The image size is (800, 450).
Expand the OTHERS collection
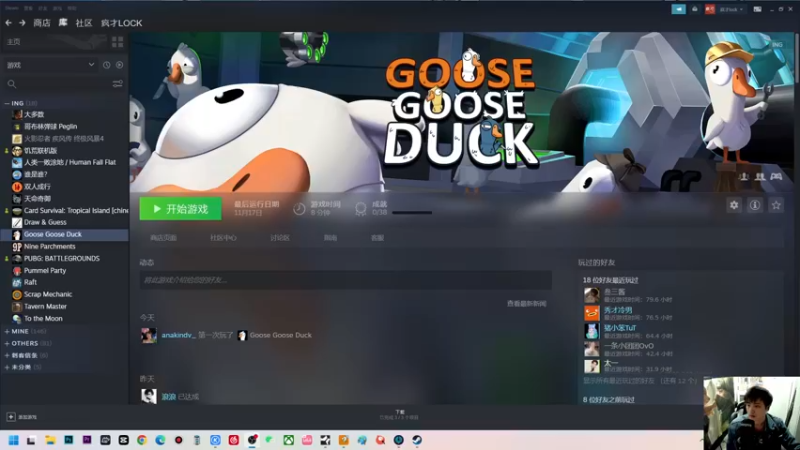(7, 343)
